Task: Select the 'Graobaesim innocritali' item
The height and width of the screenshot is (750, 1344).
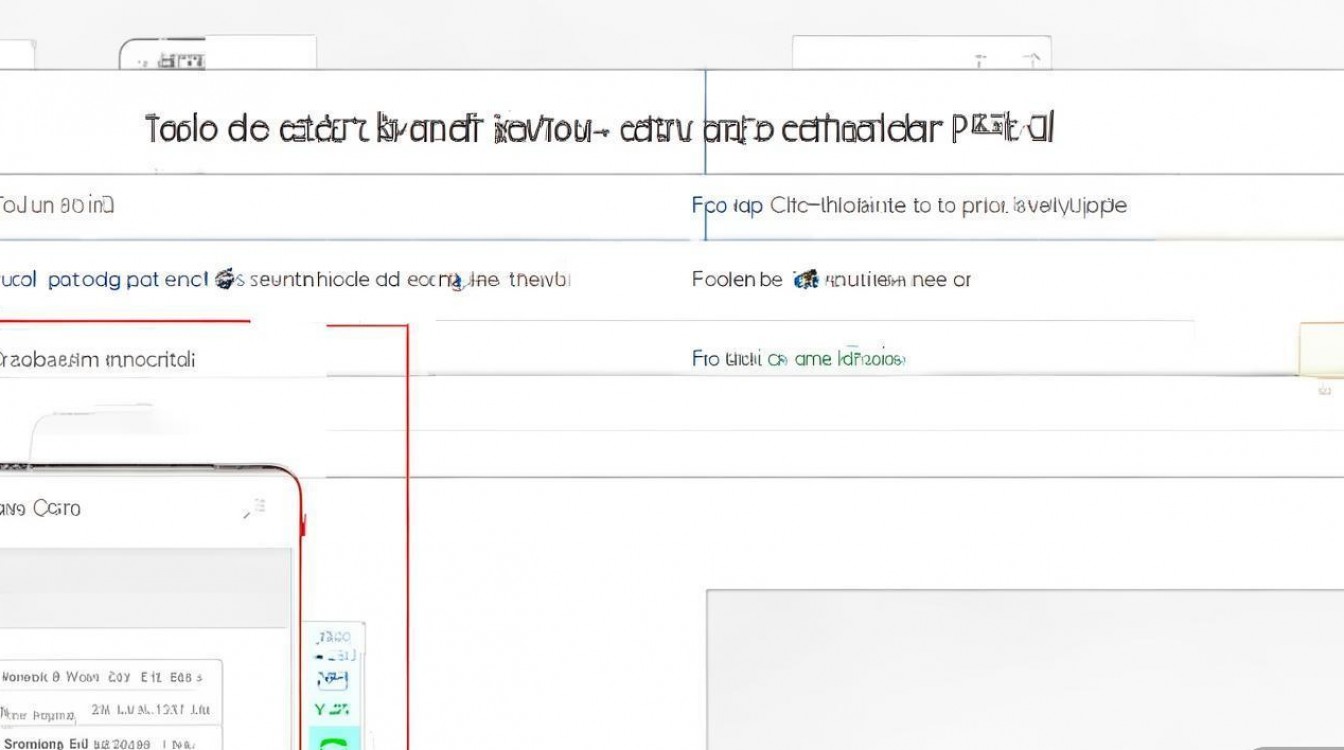Action: click(x=97, y=359)
